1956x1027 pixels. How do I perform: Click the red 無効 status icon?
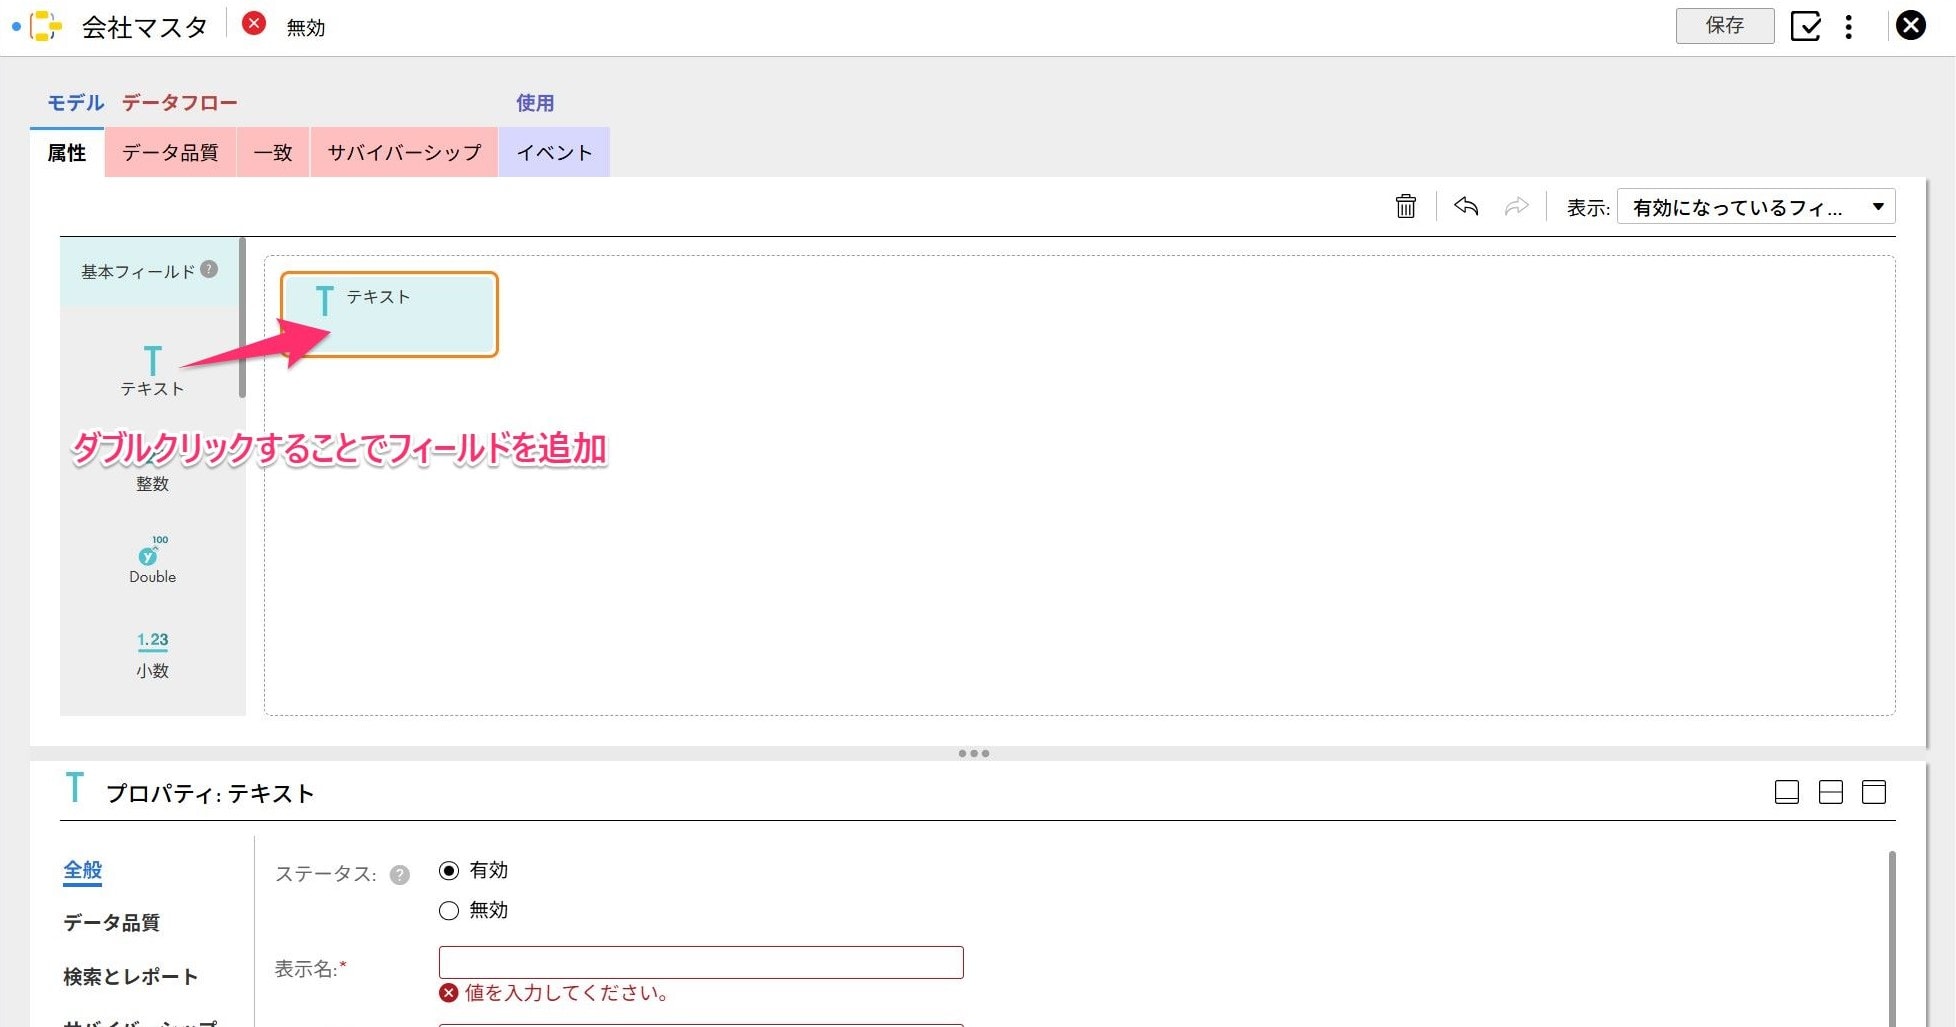(x=254, y=23)
